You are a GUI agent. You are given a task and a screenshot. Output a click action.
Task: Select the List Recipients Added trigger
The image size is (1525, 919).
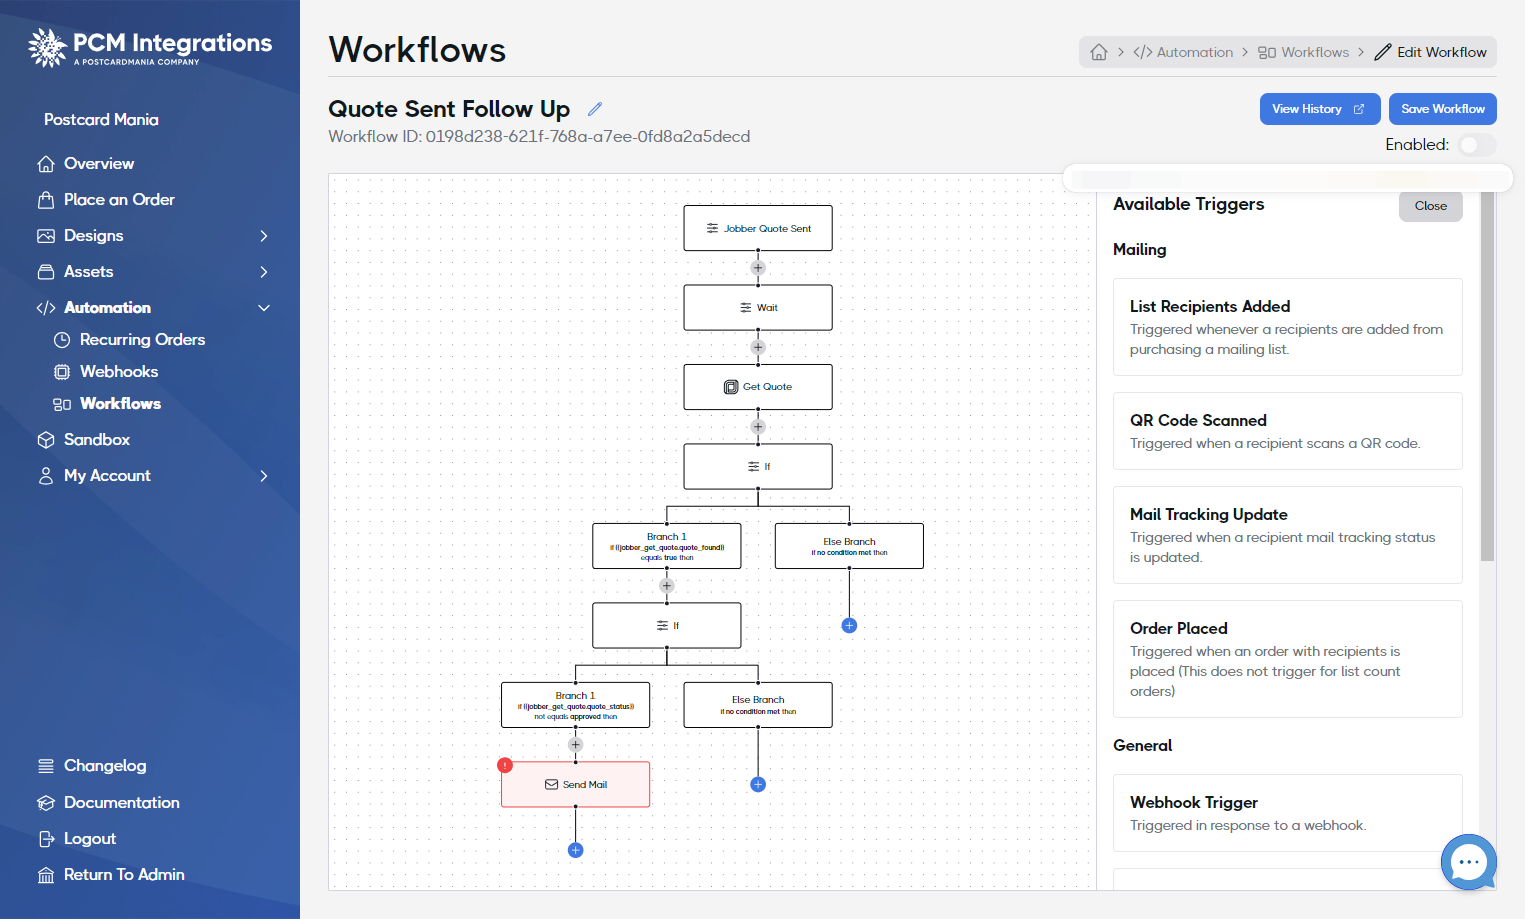[x=1288, y=327]
